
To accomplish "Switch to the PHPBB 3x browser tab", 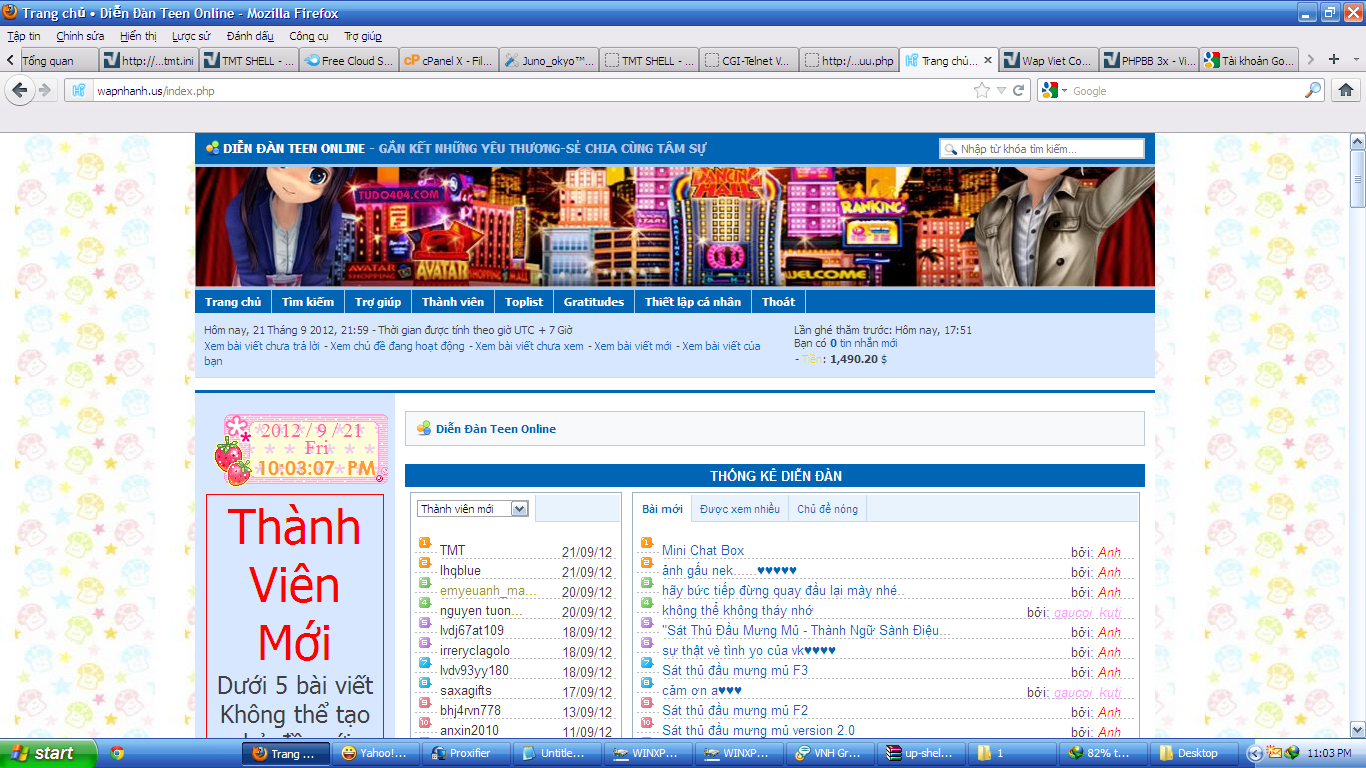I will point(1149,60).
